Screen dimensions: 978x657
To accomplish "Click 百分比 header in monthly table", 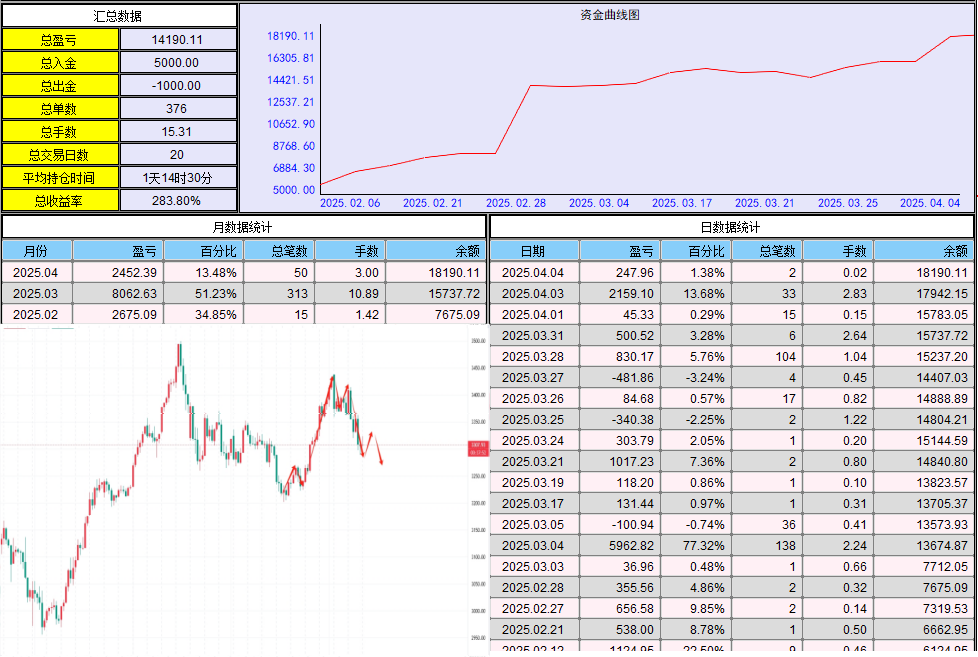I will tap(204, 251).
